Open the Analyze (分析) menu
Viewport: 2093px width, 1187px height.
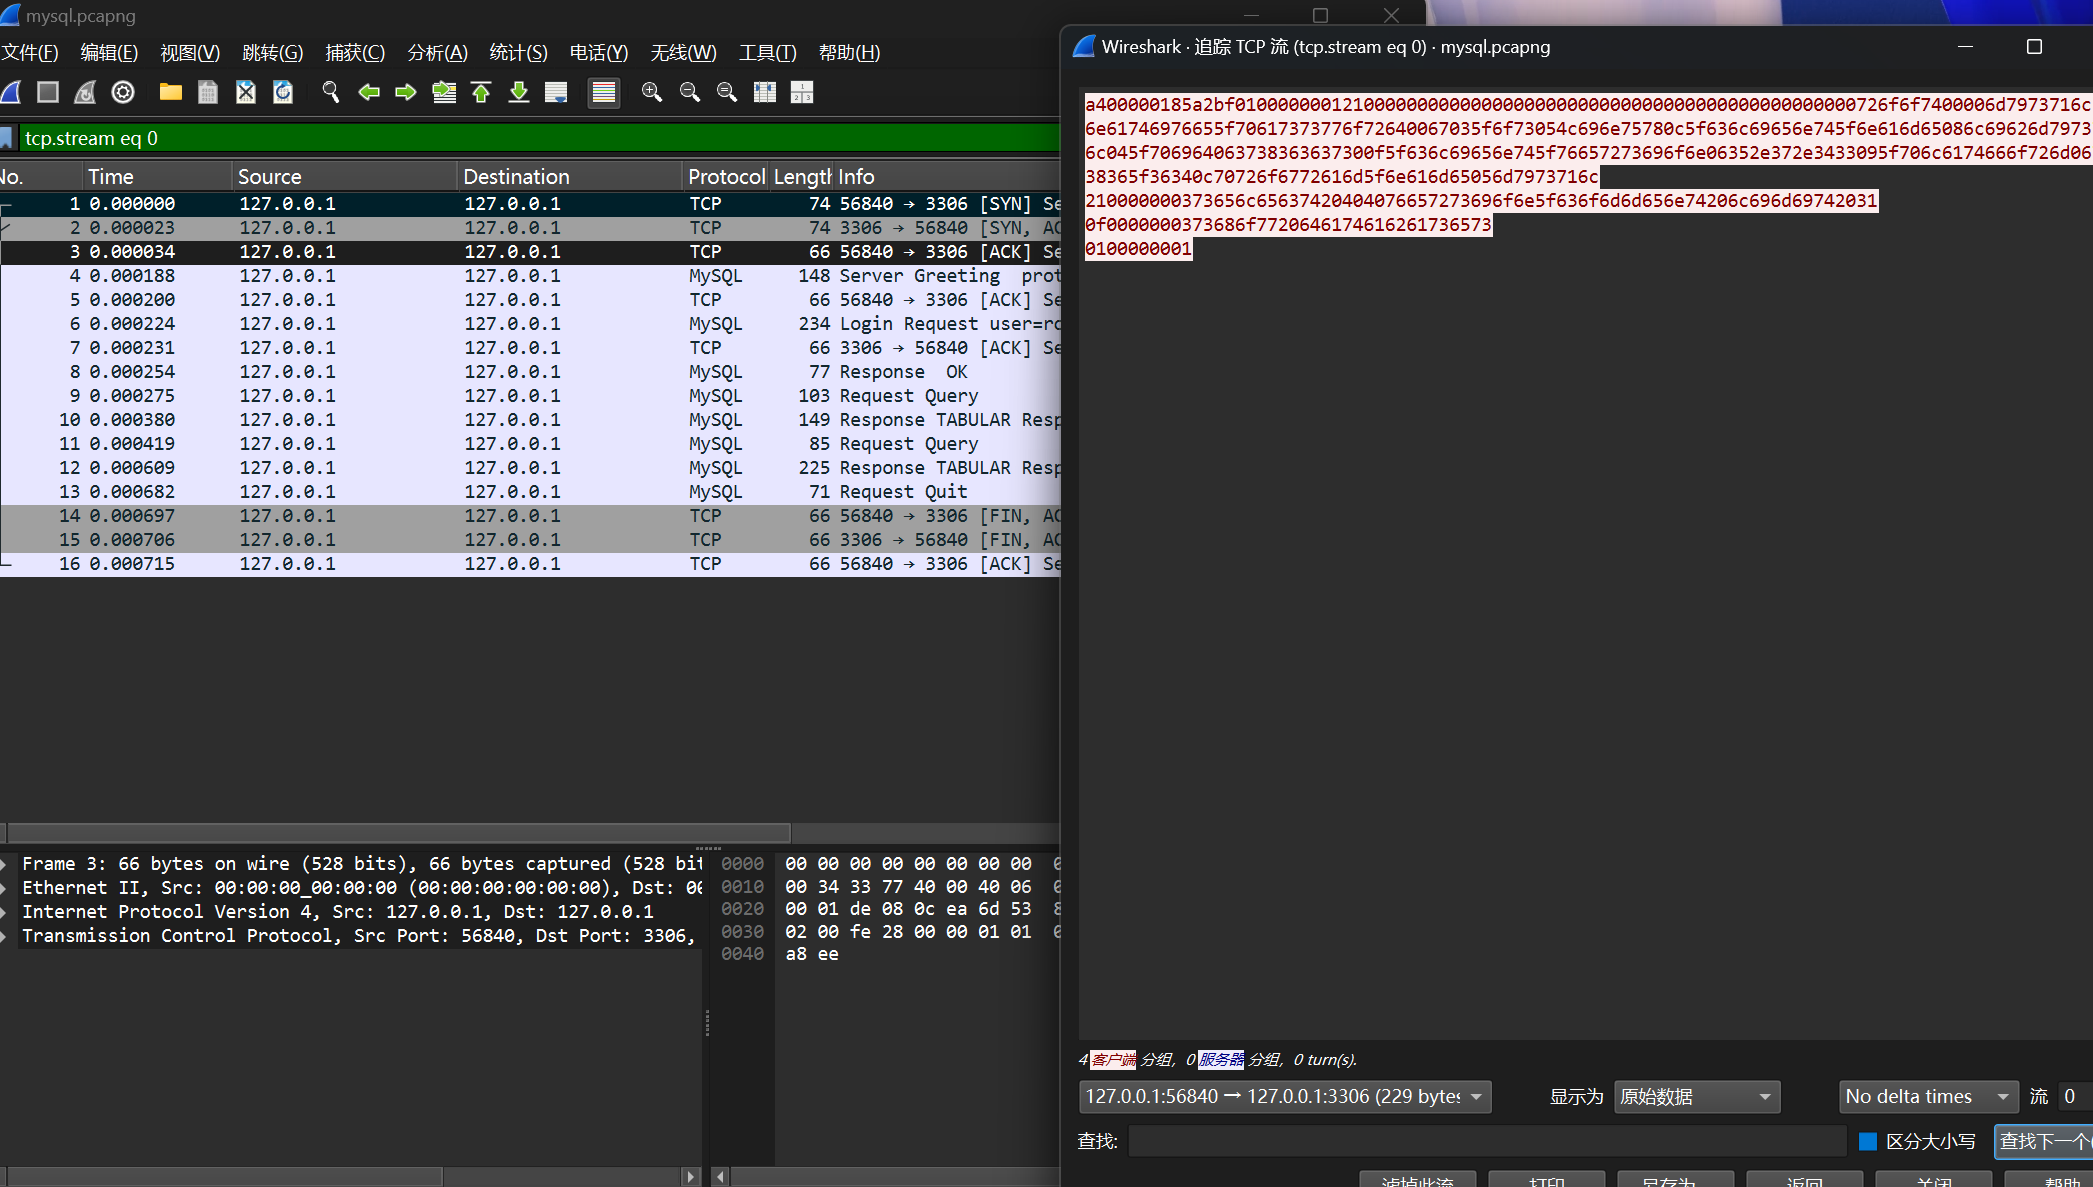point(437,53)
